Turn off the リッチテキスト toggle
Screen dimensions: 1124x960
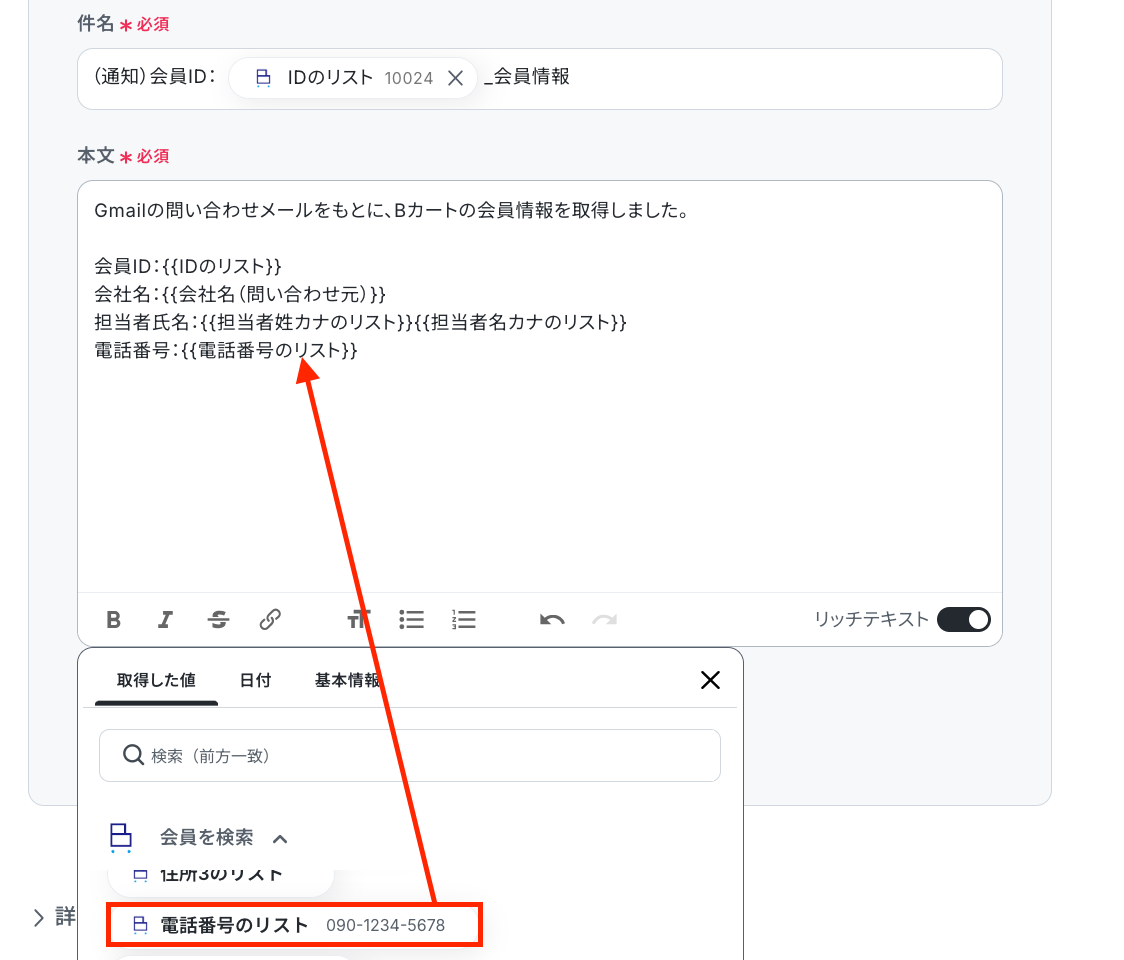pos(963,620)
